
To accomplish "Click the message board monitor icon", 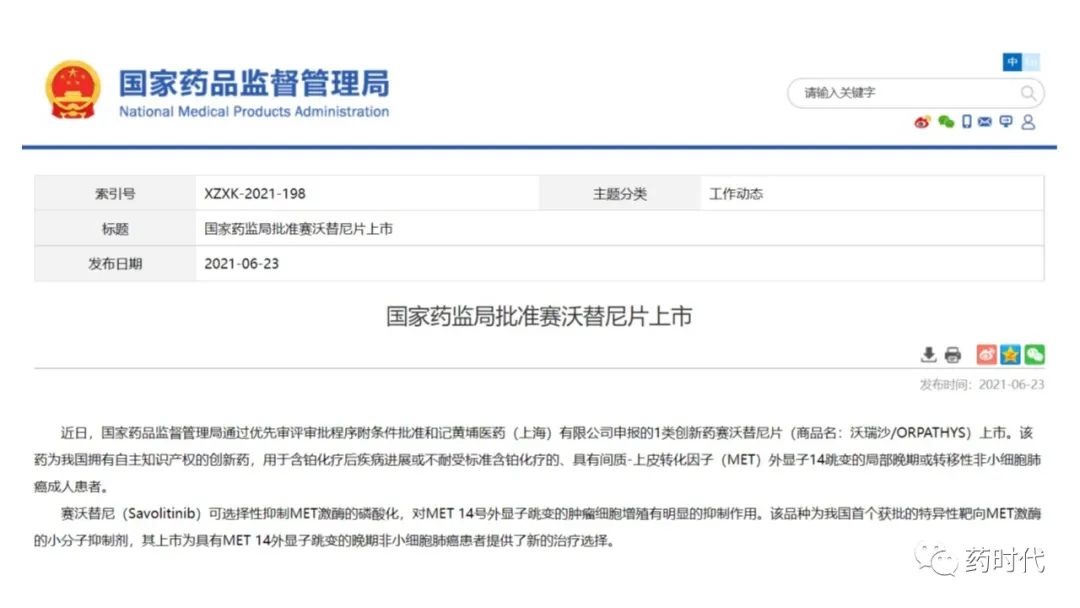I will (x=1006, y=122).
